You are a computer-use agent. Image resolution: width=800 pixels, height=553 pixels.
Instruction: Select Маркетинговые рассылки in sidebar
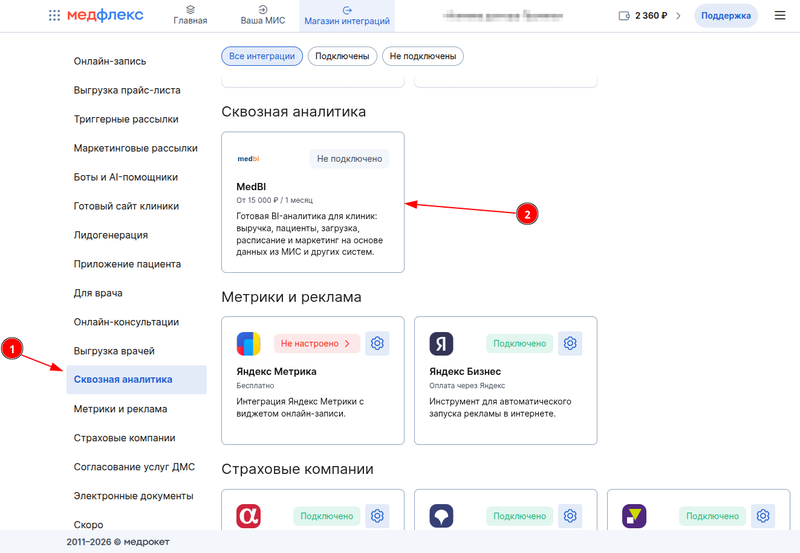coord(135,148)
